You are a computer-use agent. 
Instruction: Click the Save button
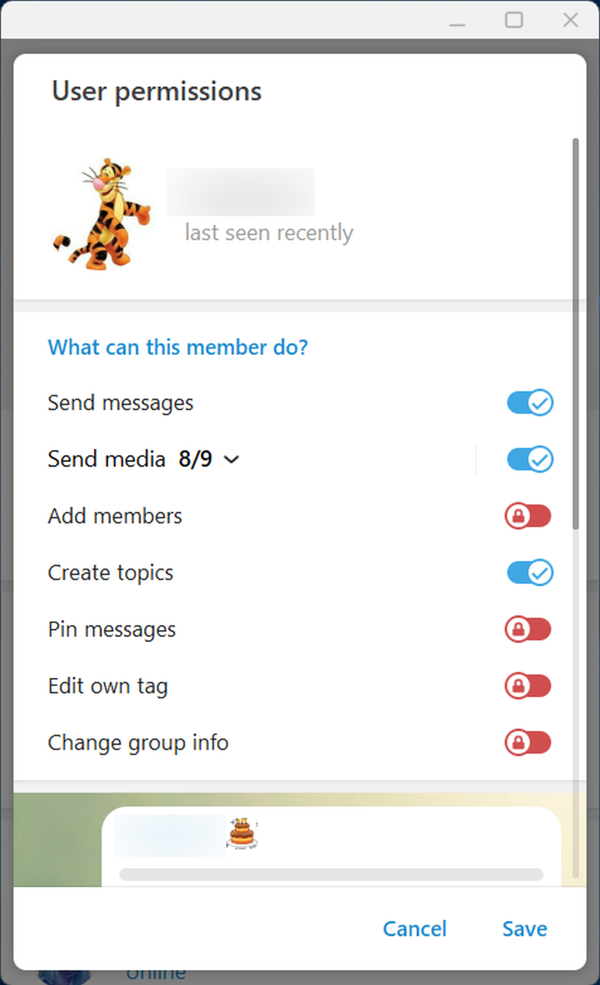[524, 929]
